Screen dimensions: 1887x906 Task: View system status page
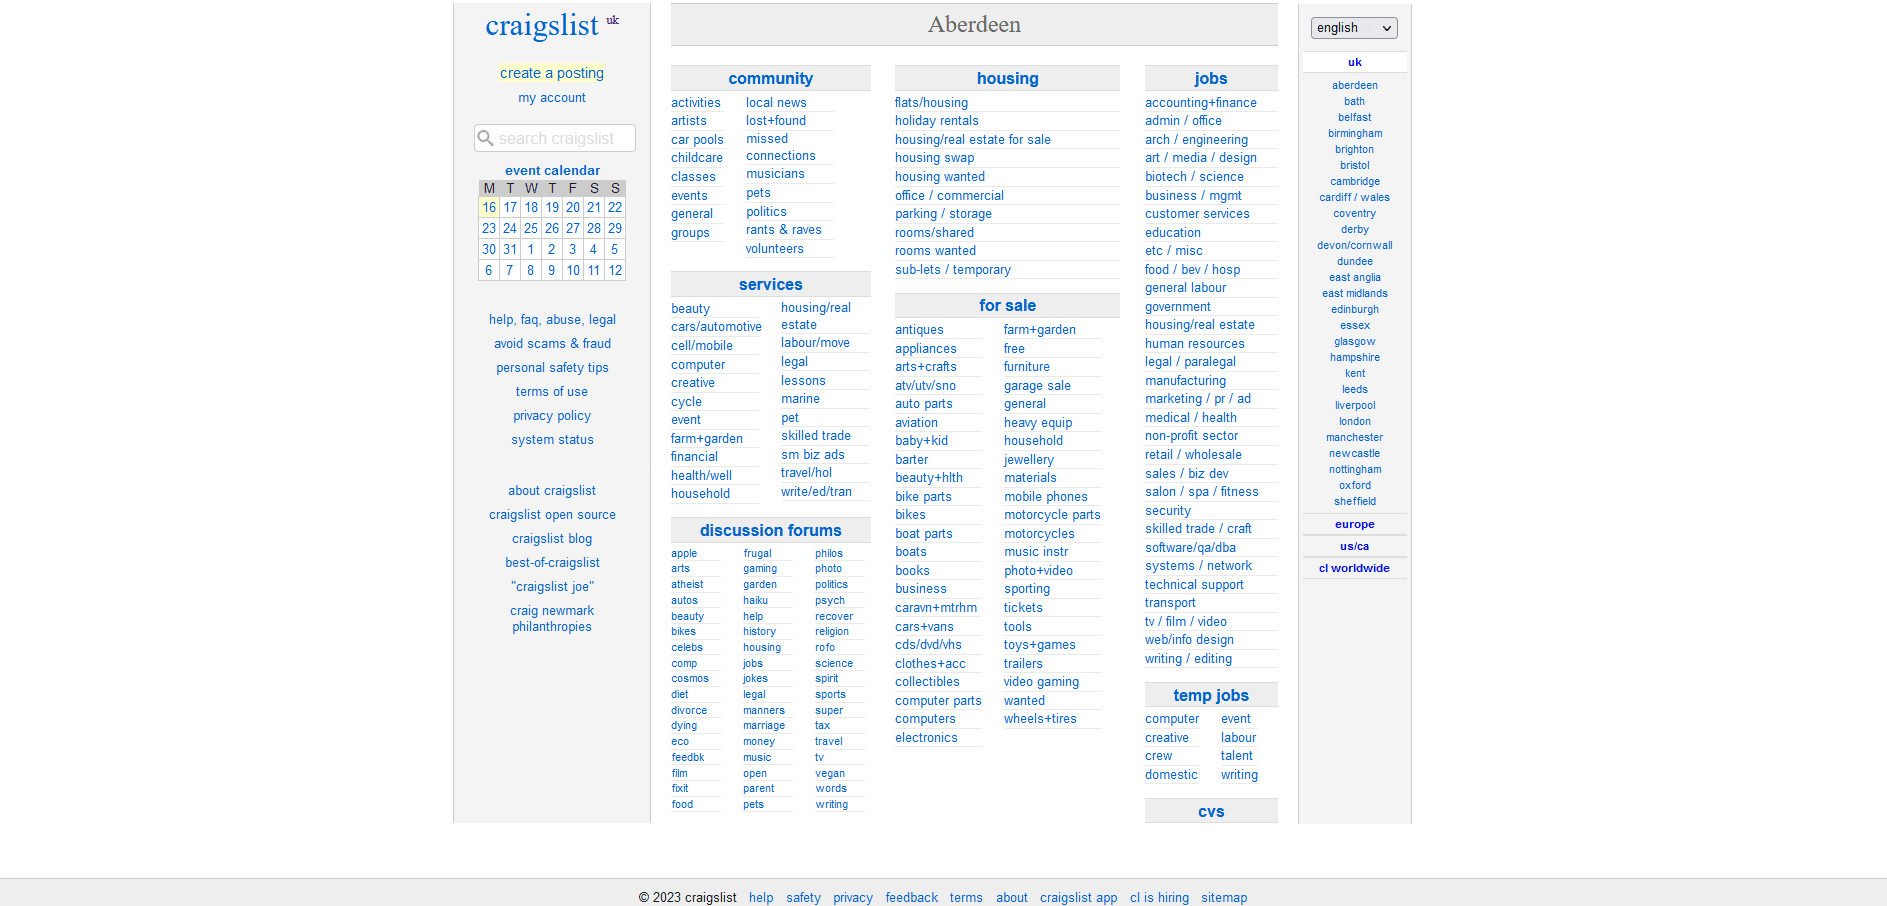552,440
